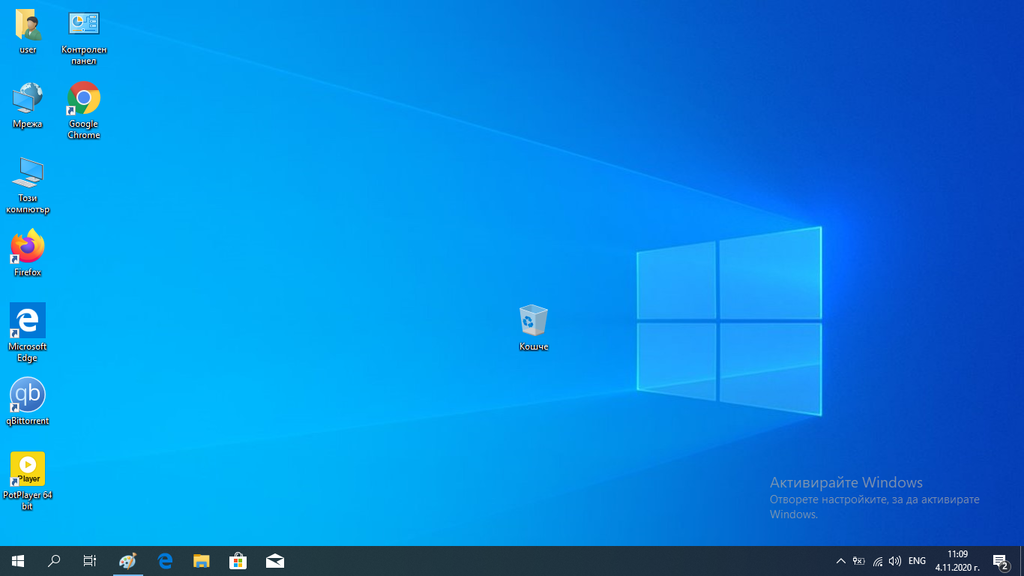
Task: Open the Windows Start menu
Action: [x=17, y=561]
